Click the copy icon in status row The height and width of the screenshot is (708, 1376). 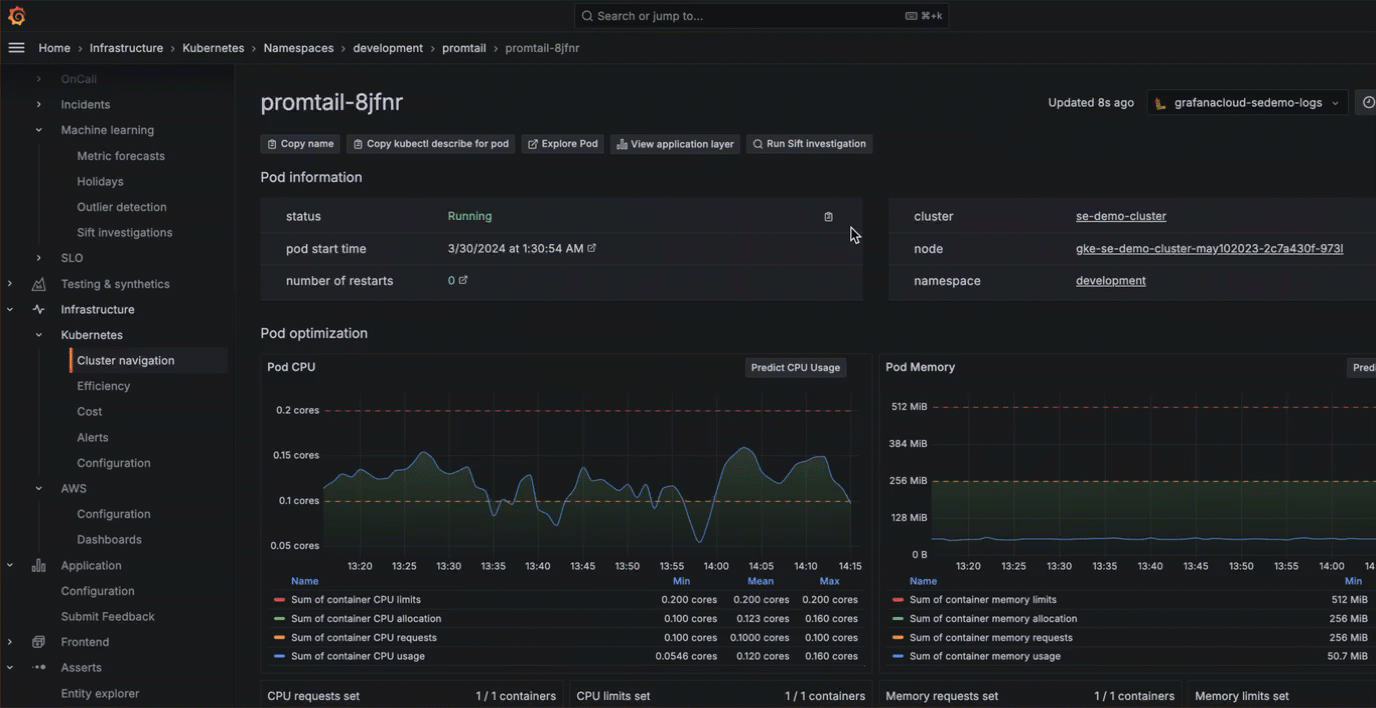coord(828,217)
